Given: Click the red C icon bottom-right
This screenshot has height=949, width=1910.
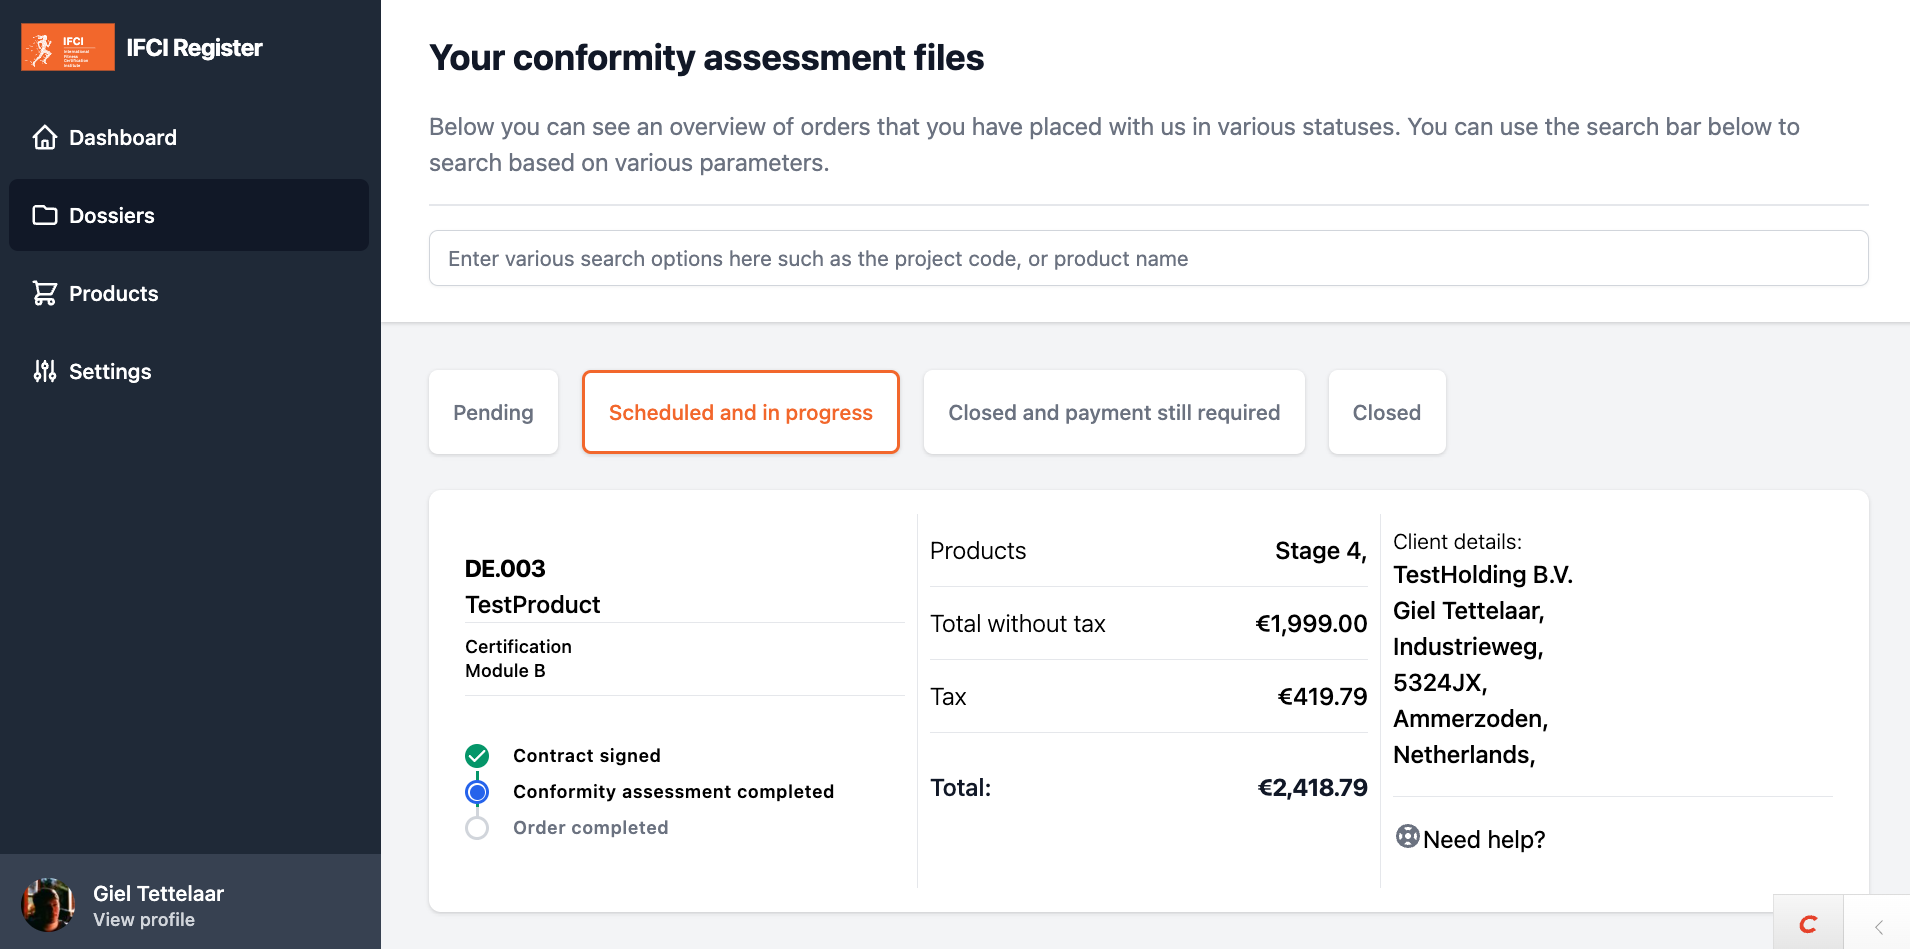Looking at the screenshot, I should pyautogui.click(x=1808, y=924).
